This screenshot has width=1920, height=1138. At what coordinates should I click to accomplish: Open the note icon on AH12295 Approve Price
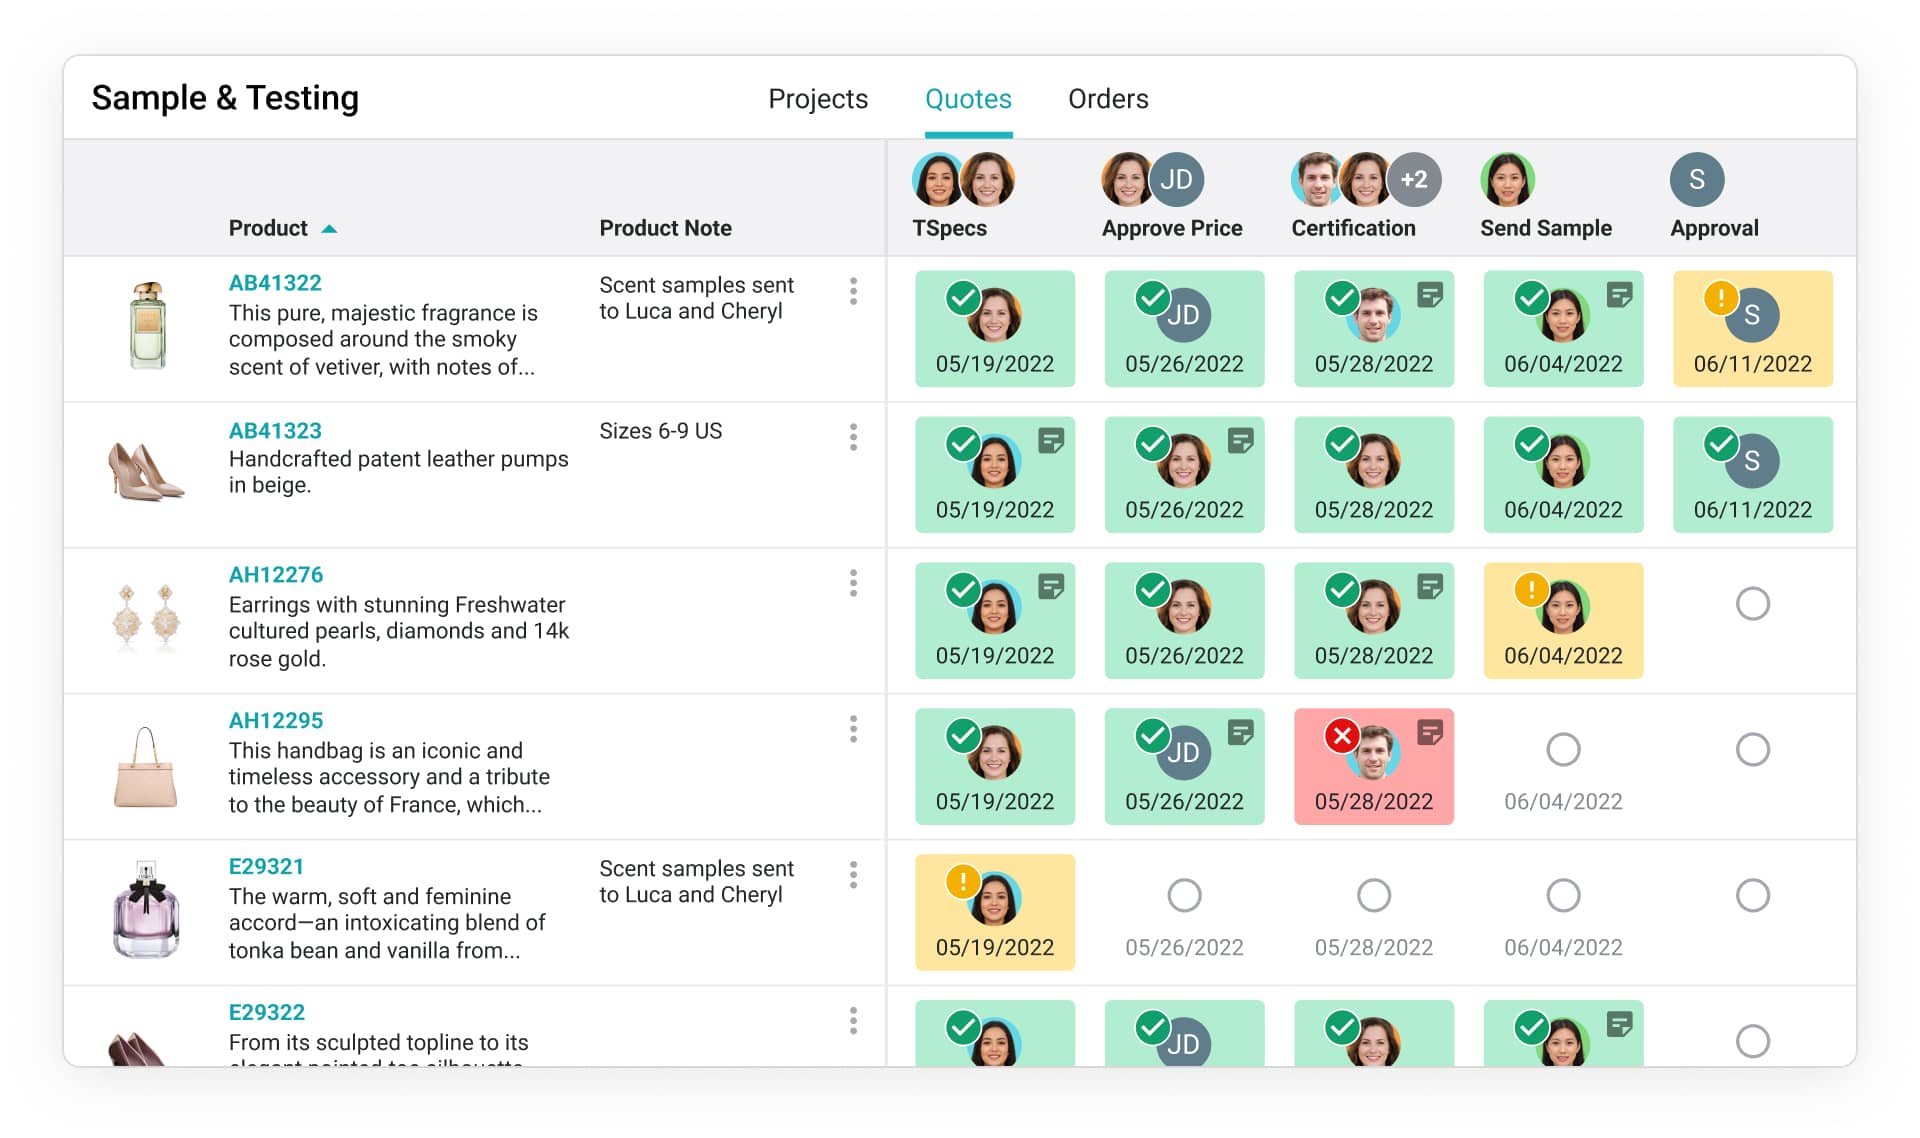pos(1241,733)
